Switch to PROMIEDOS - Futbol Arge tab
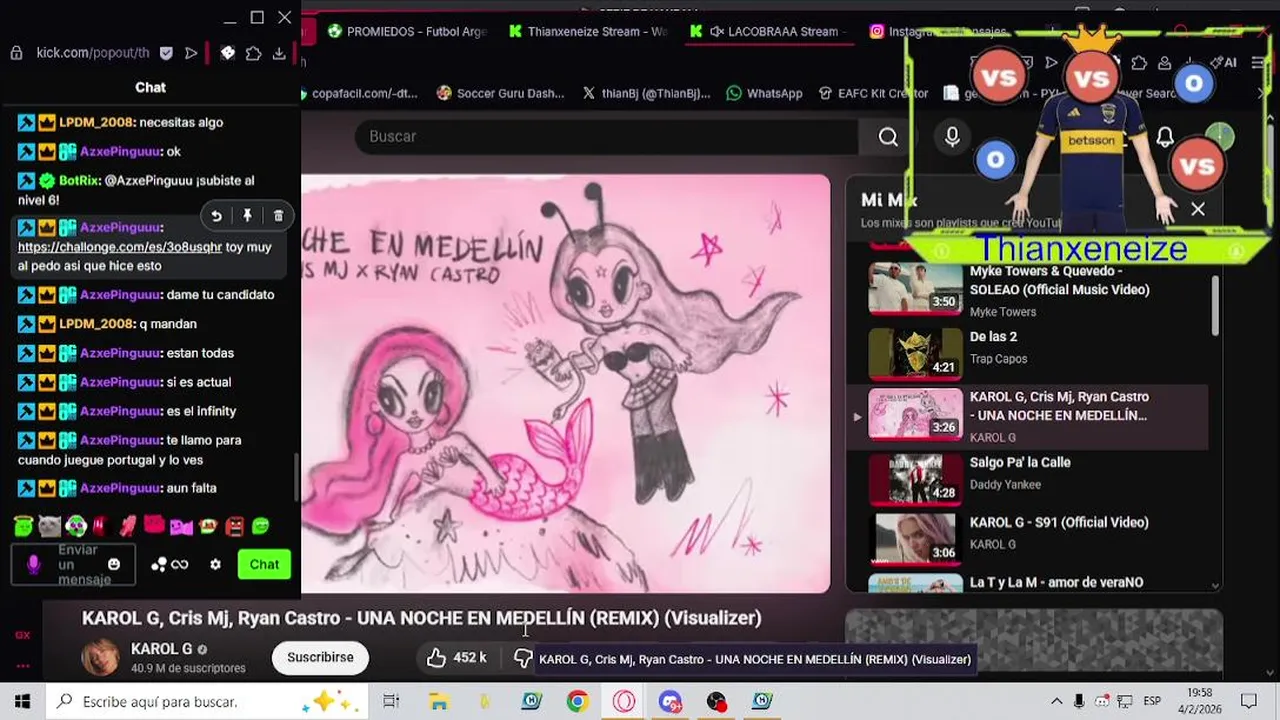Image resolution: width=1280 pixels, height=720 pixels. point(407,31)
